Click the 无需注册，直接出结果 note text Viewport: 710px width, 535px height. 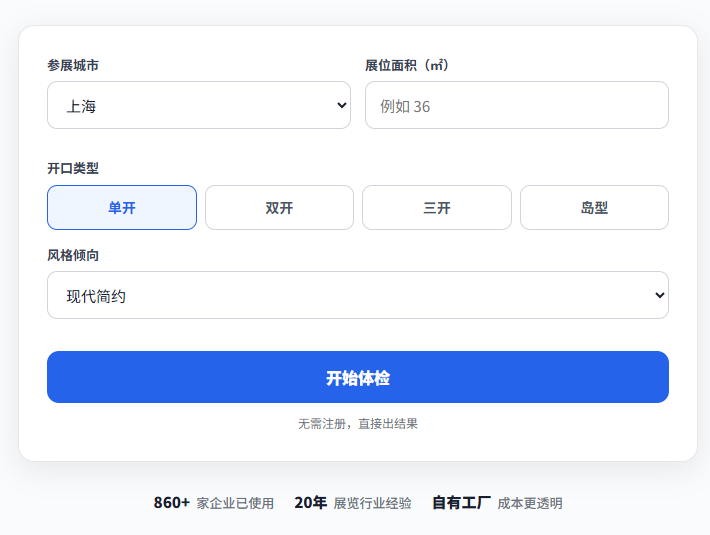[357, 424]
